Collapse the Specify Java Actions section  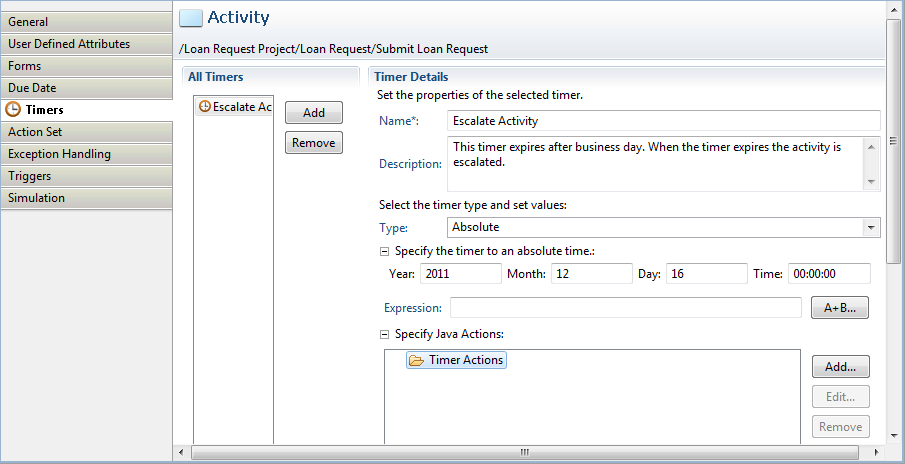(385, 335)
